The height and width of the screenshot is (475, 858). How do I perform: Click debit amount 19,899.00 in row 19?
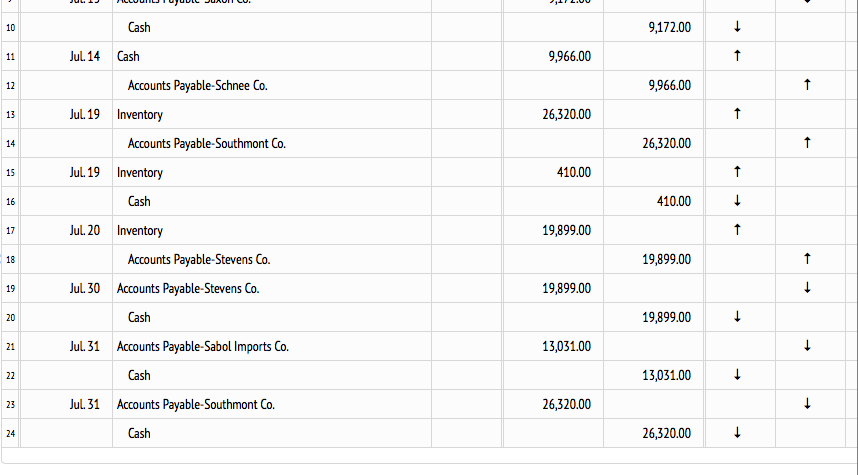(567, 288)
